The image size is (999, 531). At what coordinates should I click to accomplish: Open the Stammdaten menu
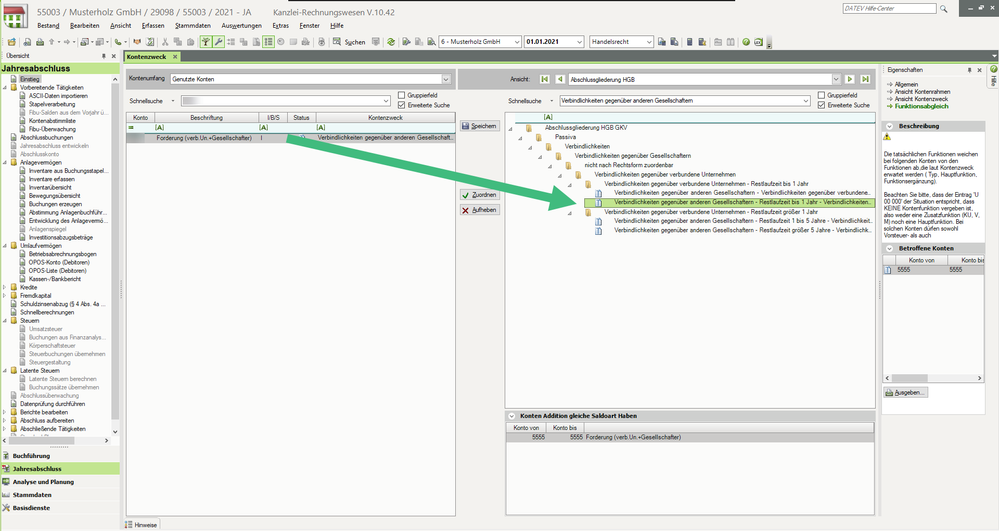click(x=193, y=25)
